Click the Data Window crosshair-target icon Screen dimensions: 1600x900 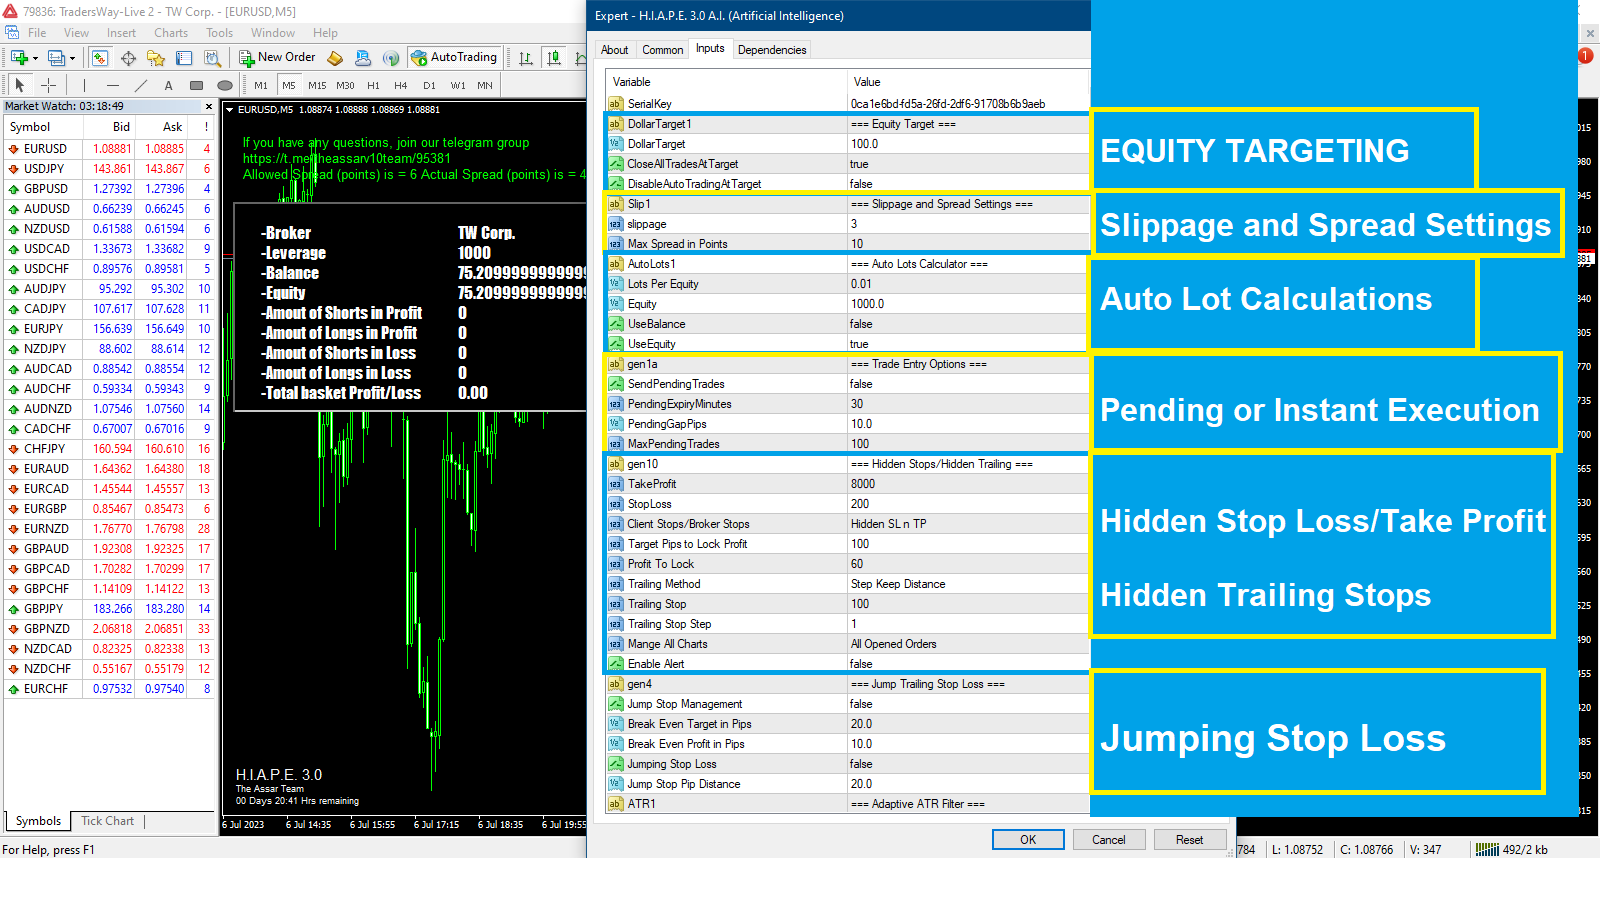click(128, 58)
